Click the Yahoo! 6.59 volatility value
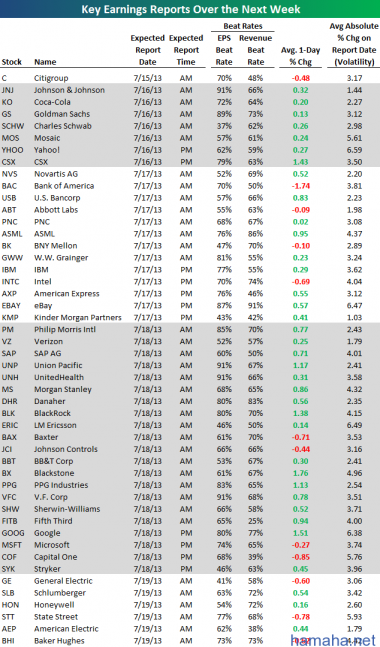This screenshot has width=380, height=647. pyautogui.click(x=354, y=150)
